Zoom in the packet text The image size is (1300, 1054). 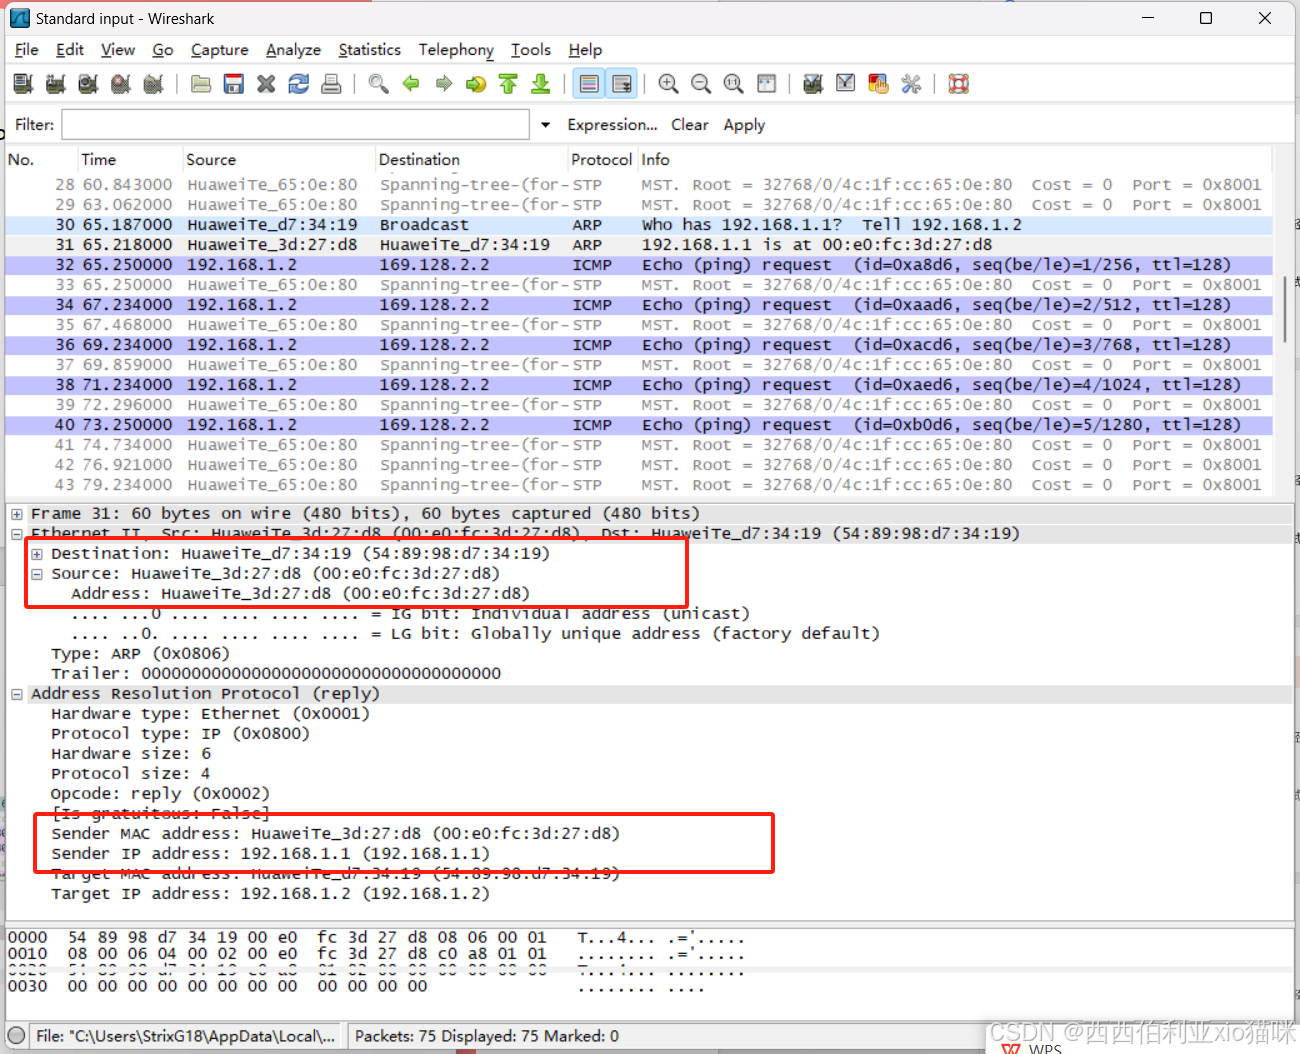(668, 84)
